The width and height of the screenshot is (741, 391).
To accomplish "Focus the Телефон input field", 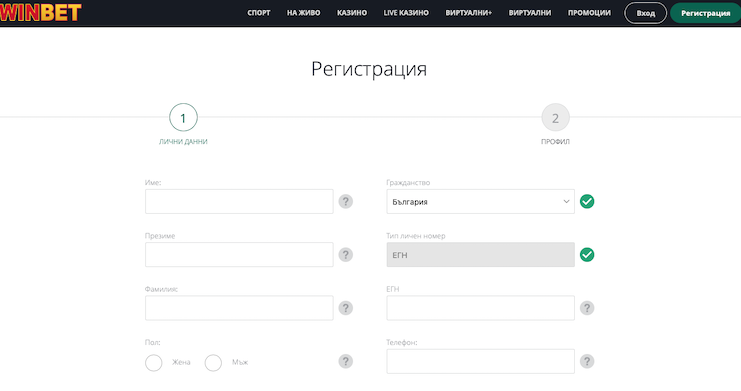I will (x=481, y=362).
